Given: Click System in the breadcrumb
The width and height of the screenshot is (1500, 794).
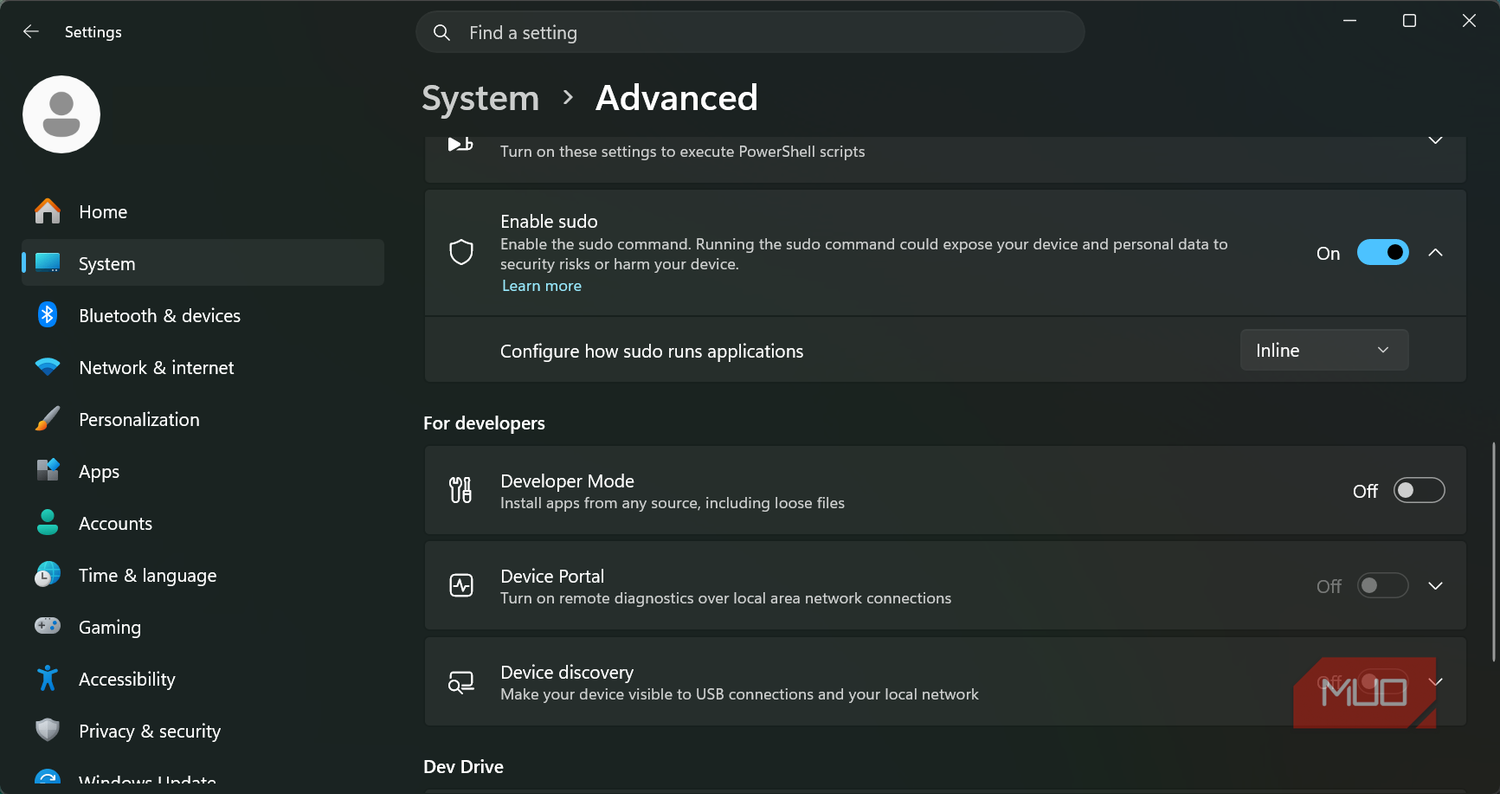Looking at the screenshot, I should click(x=480, y=98).
